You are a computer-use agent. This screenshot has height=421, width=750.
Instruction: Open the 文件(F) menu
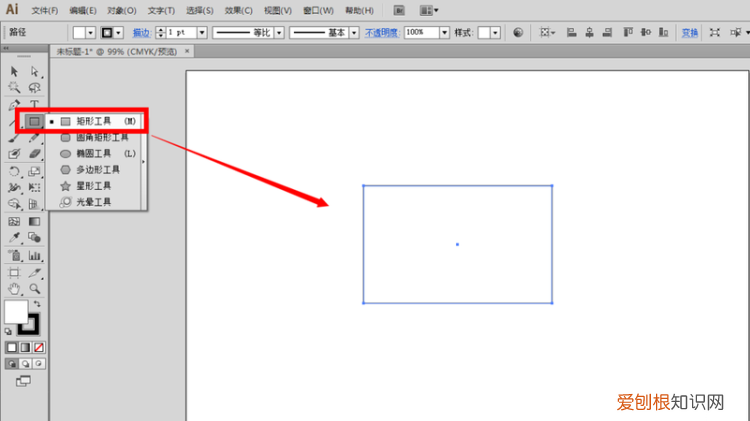[x=44, y=10]
